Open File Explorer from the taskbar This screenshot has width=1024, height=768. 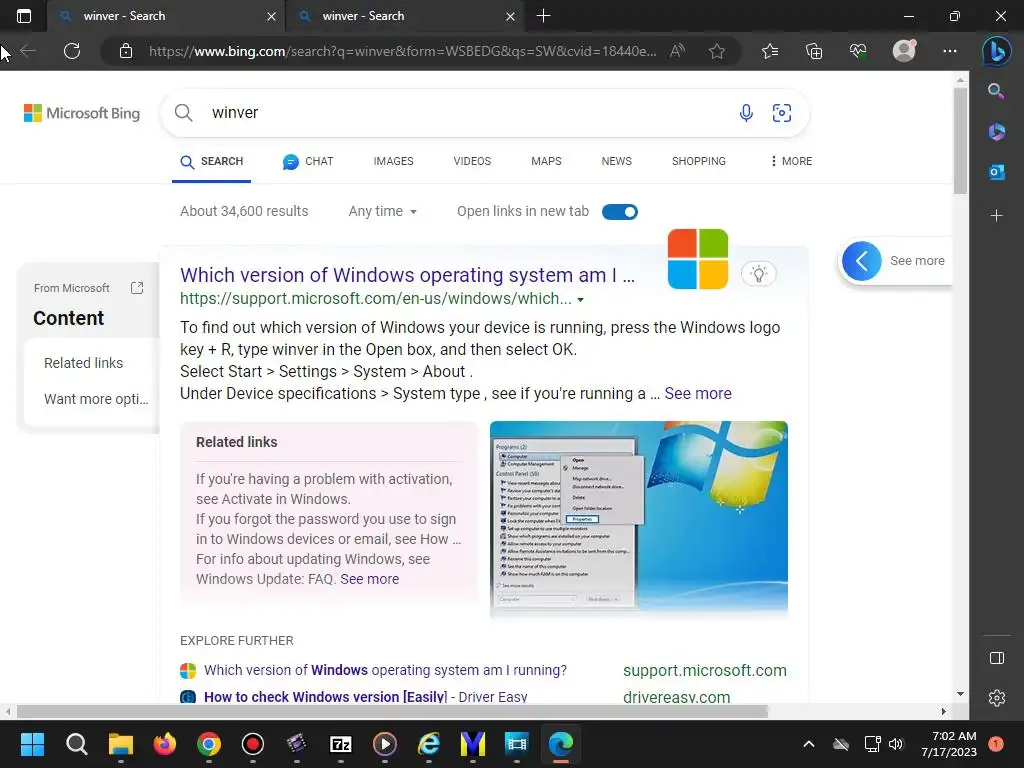pyautogui.click(x=121, y=744)
